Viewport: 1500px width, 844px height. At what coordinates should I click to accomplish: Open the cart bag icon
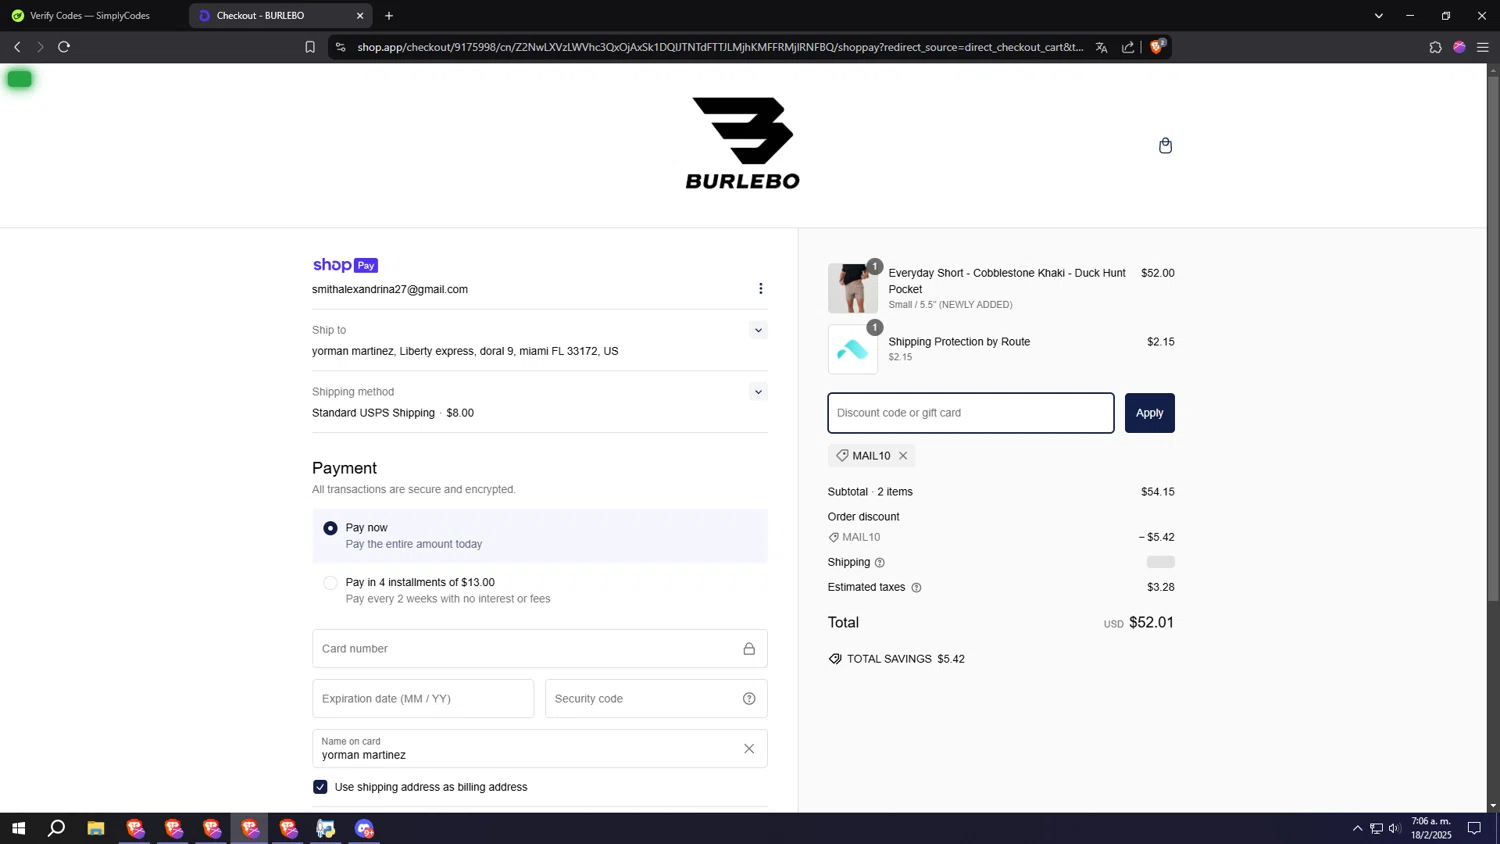click(1165, 146)
